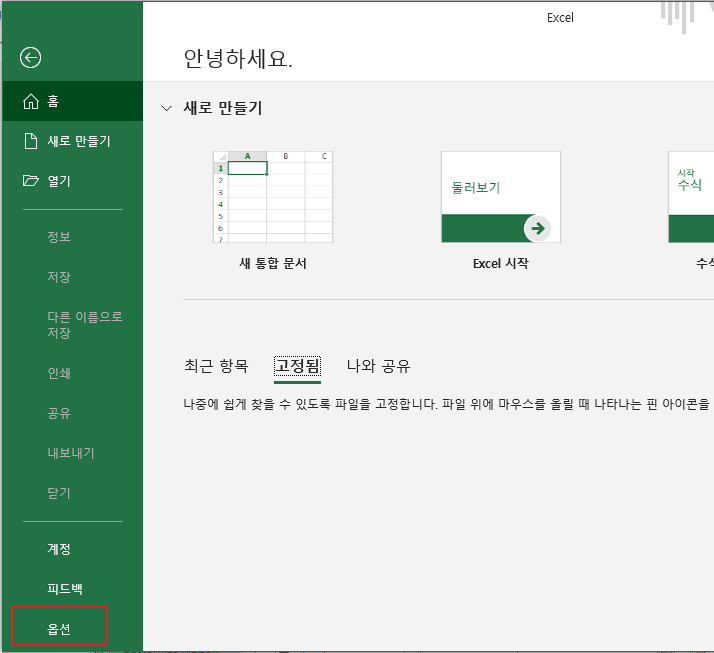Open the 정보 menu item

(59, 237)
